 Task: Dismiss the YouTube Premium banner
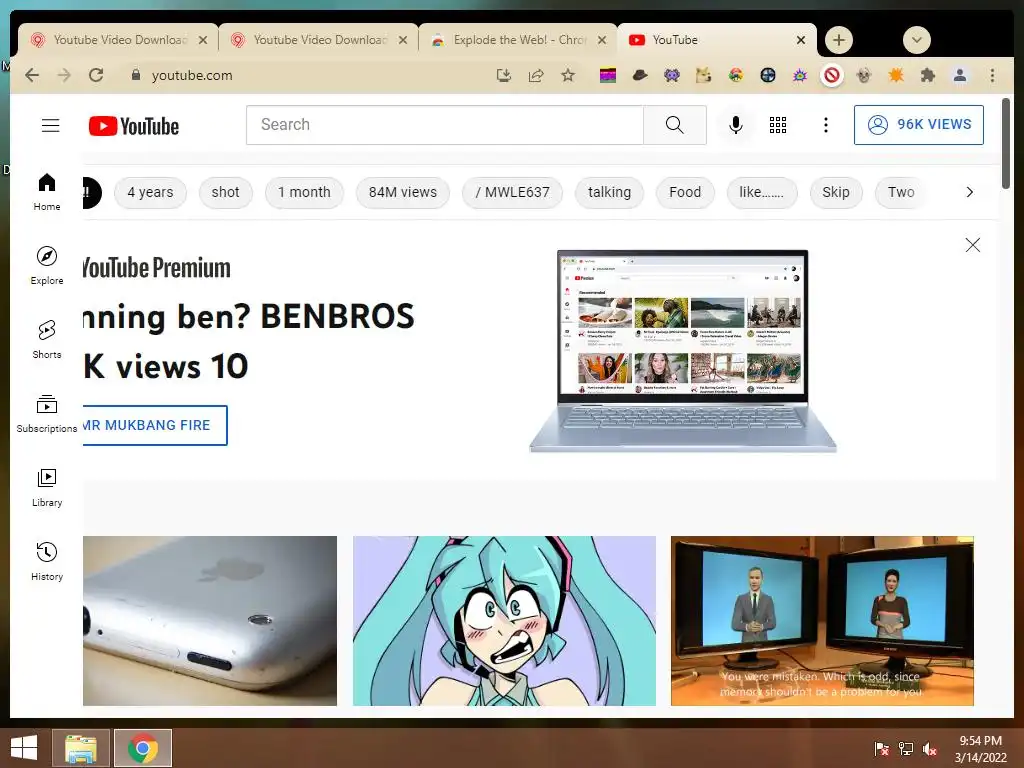coord(972,245)
